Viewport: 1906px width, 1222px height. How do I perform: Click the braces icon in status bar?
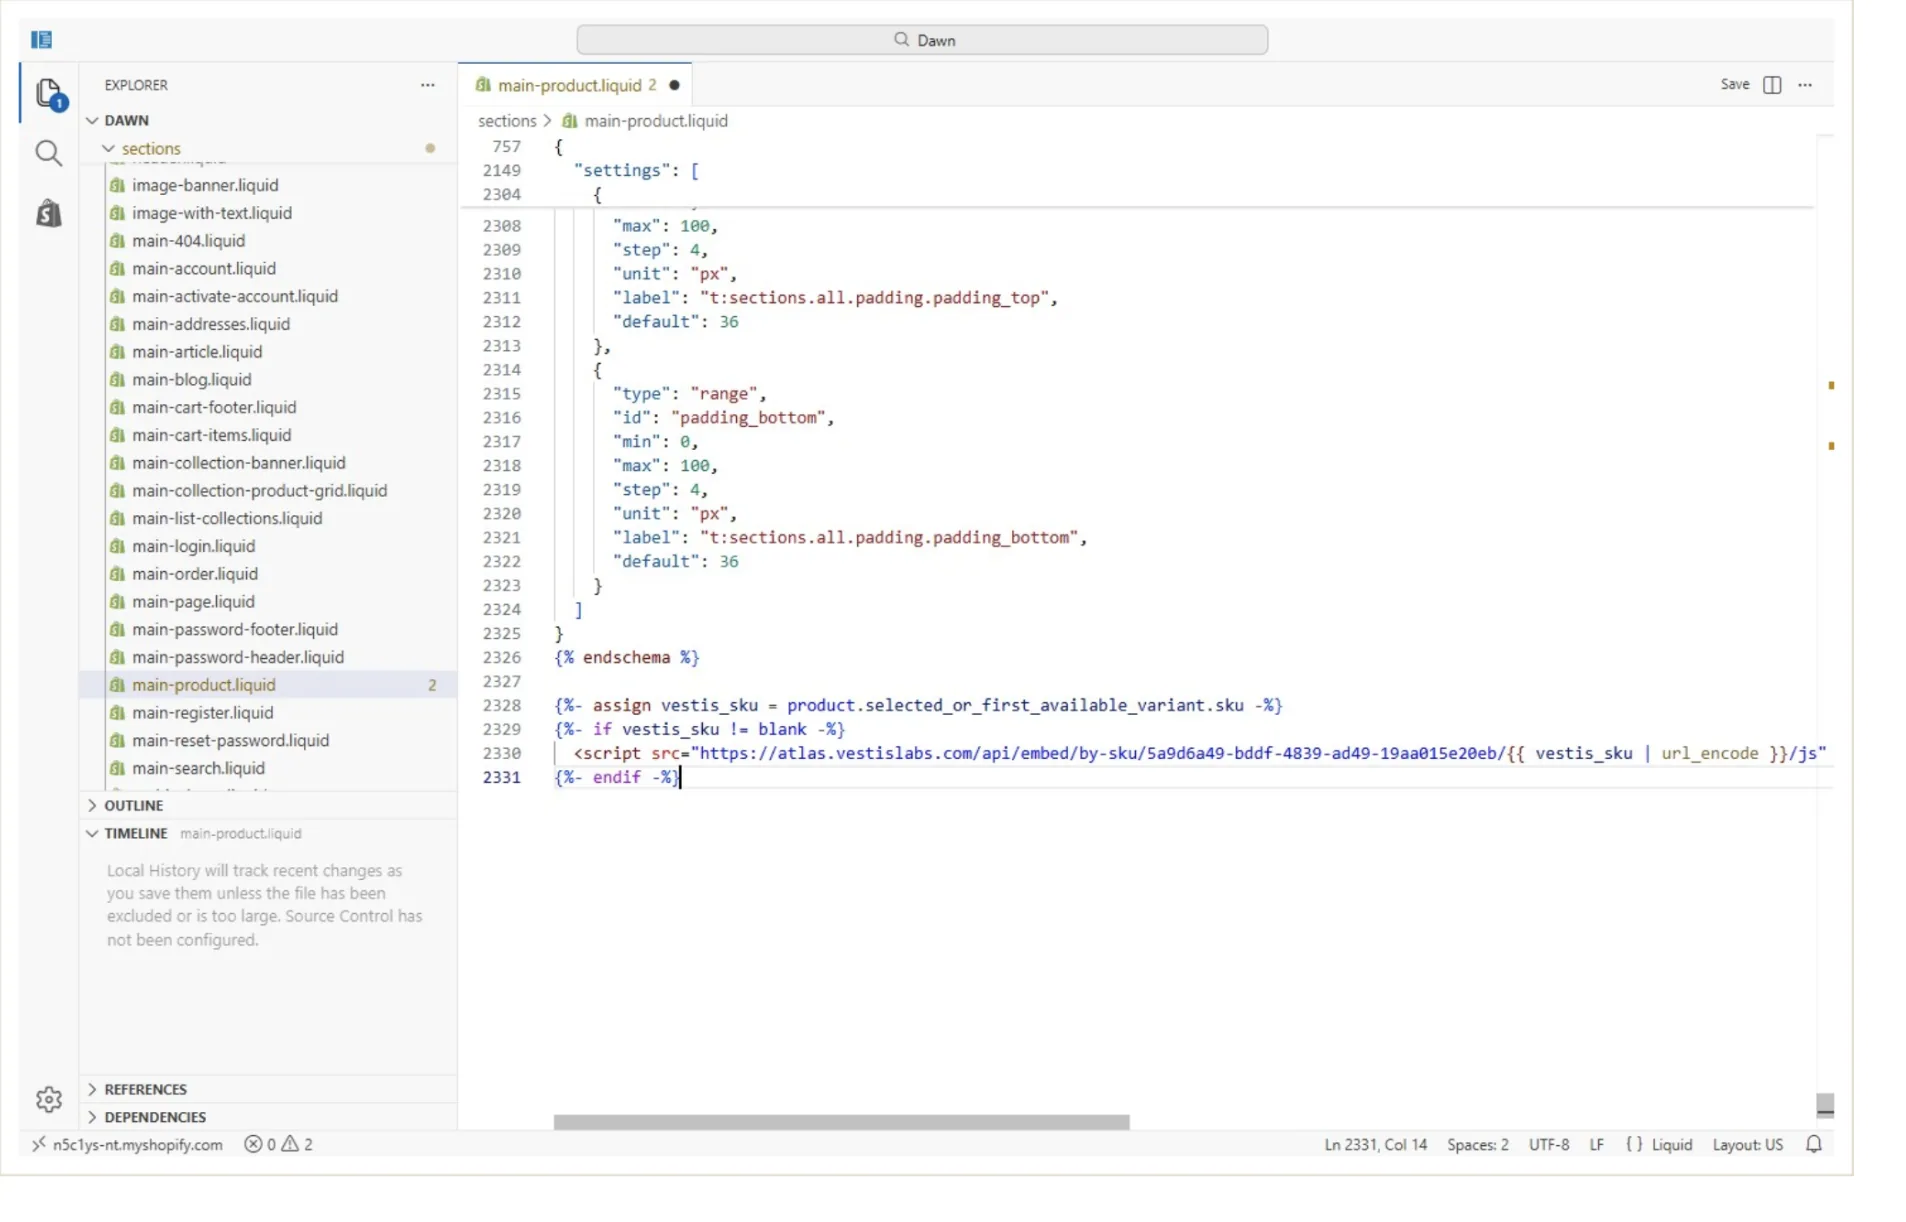click(1634, 1144)
